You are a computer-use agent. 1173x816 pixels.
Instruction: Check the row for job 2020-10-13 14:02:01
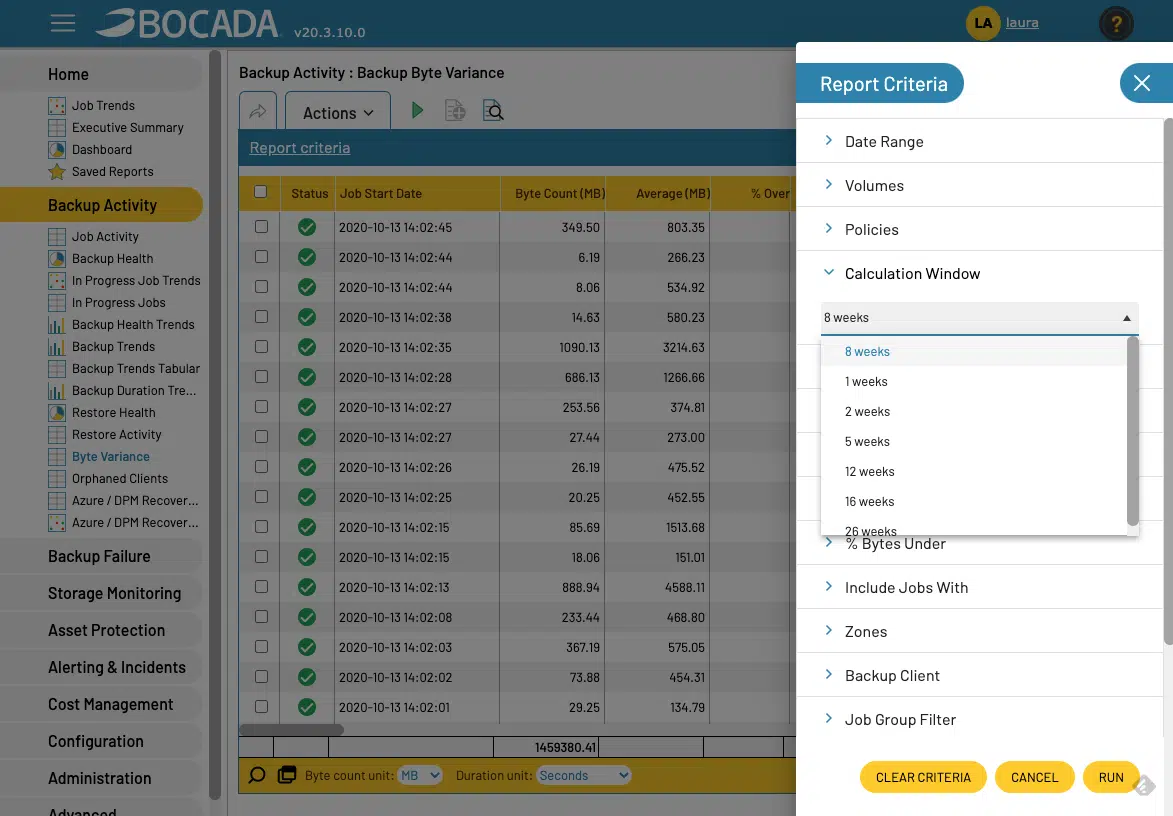261,706
